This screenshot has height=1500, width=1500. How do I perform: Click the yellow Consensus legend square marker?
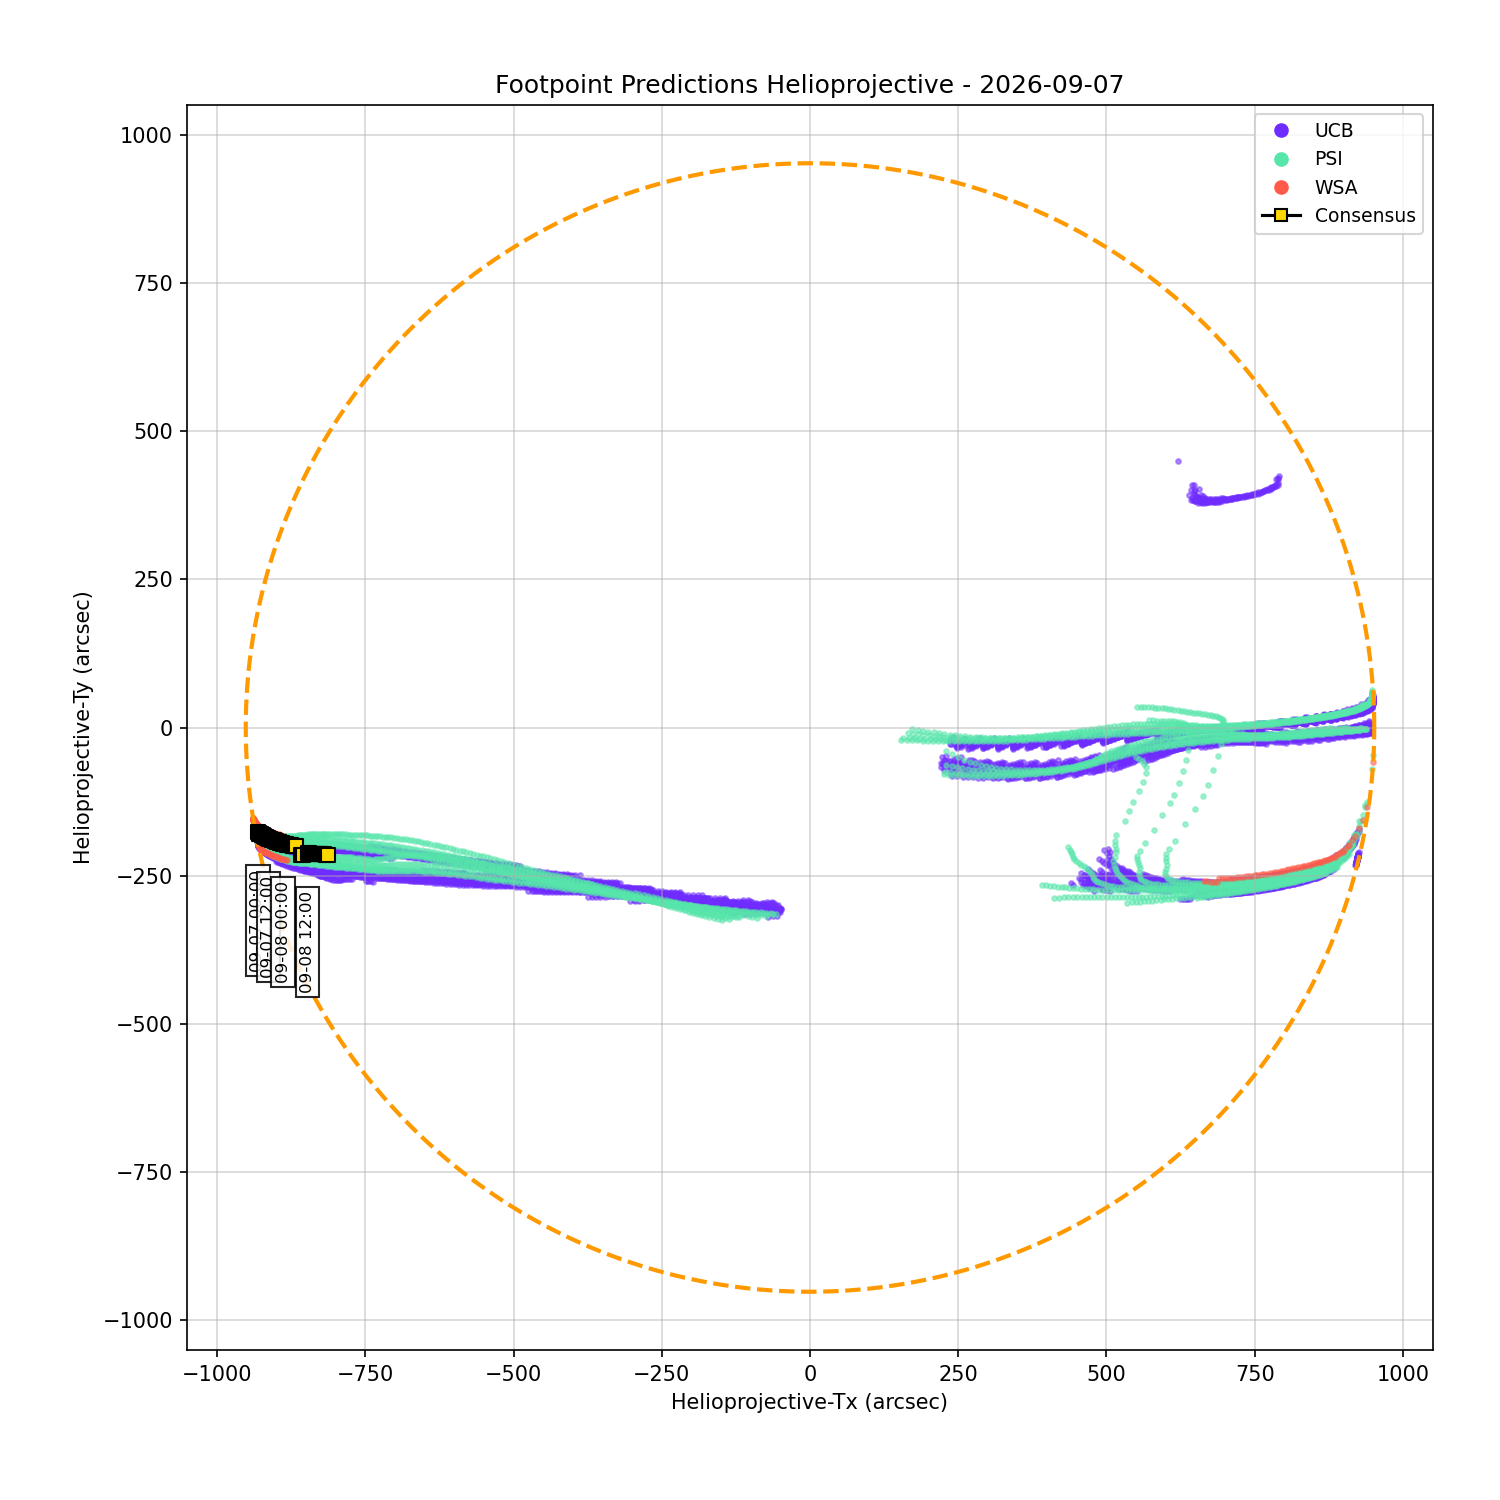click(1281, 215)
